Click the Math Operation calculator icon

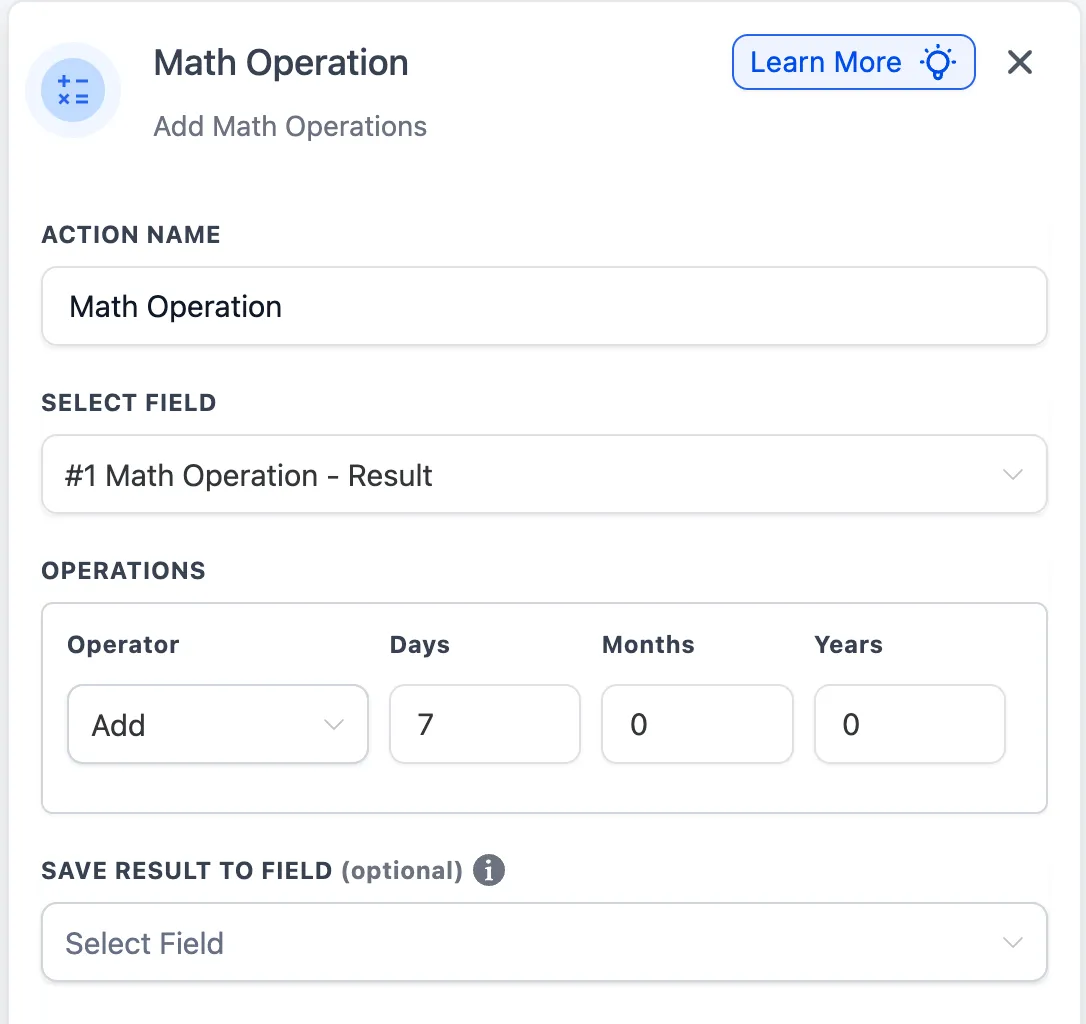tap(73, 90)
